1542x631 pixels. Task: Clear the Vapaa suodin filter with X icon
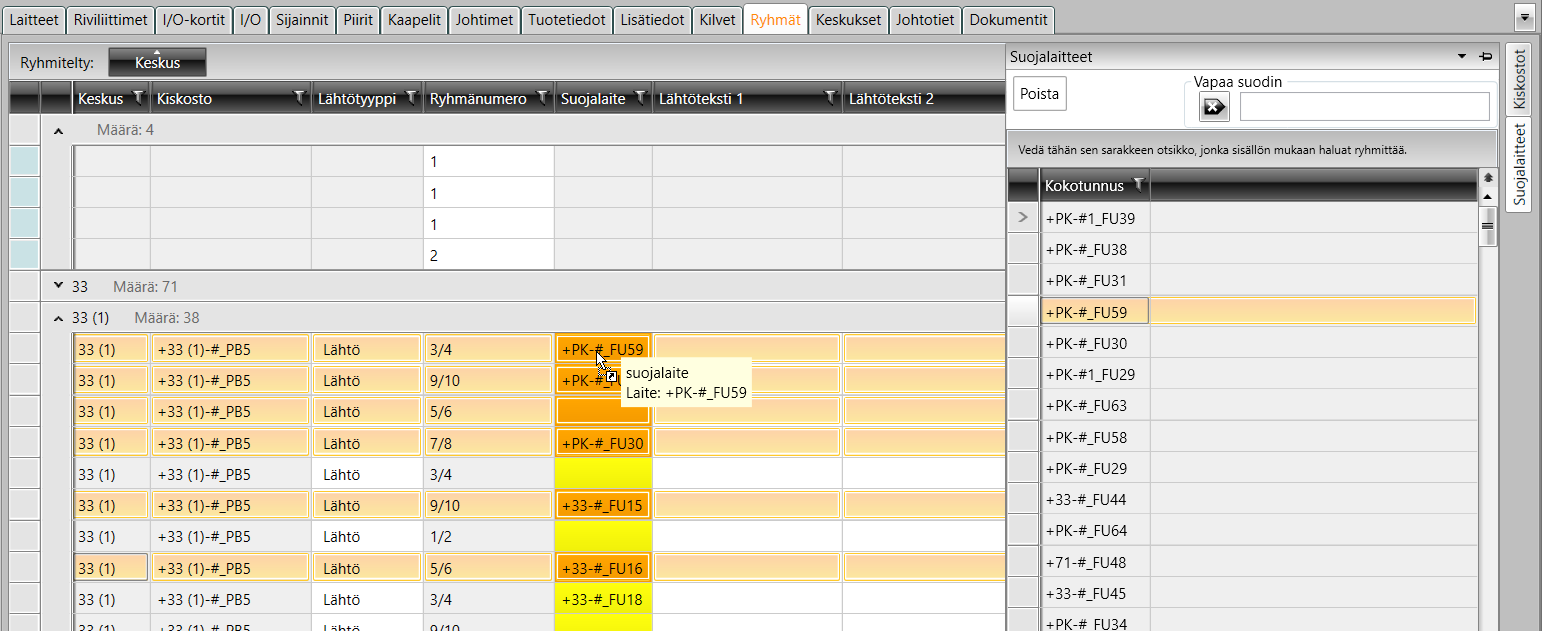(x=1214, y=107)
